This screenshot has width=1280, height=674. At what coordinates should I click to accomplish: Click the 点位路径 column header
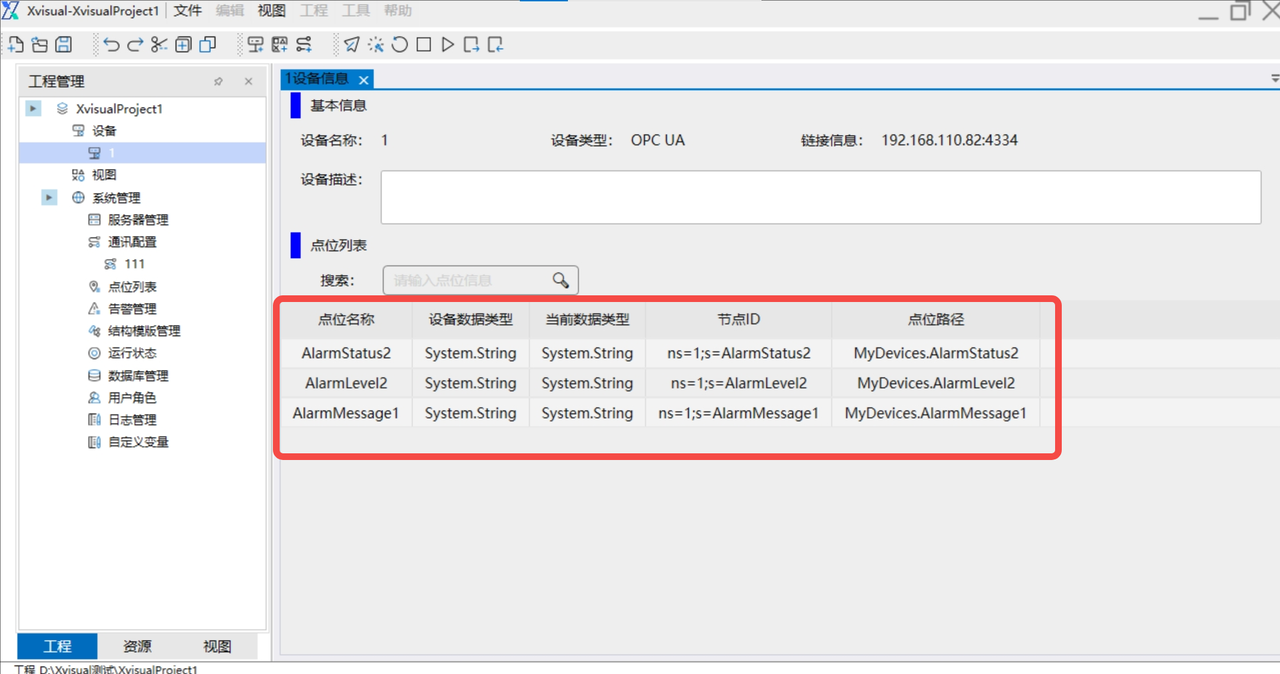coord(935,320)
